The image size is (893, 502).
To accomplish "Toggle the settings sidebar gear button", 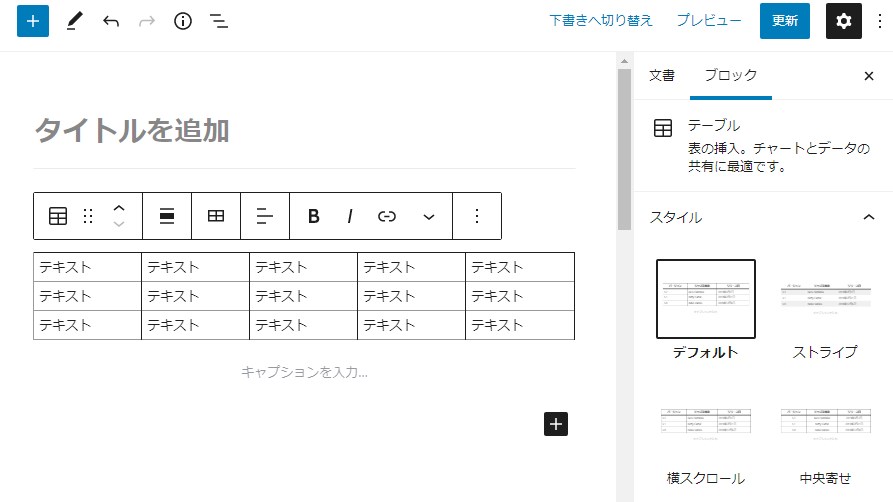I will pos(843,21).
